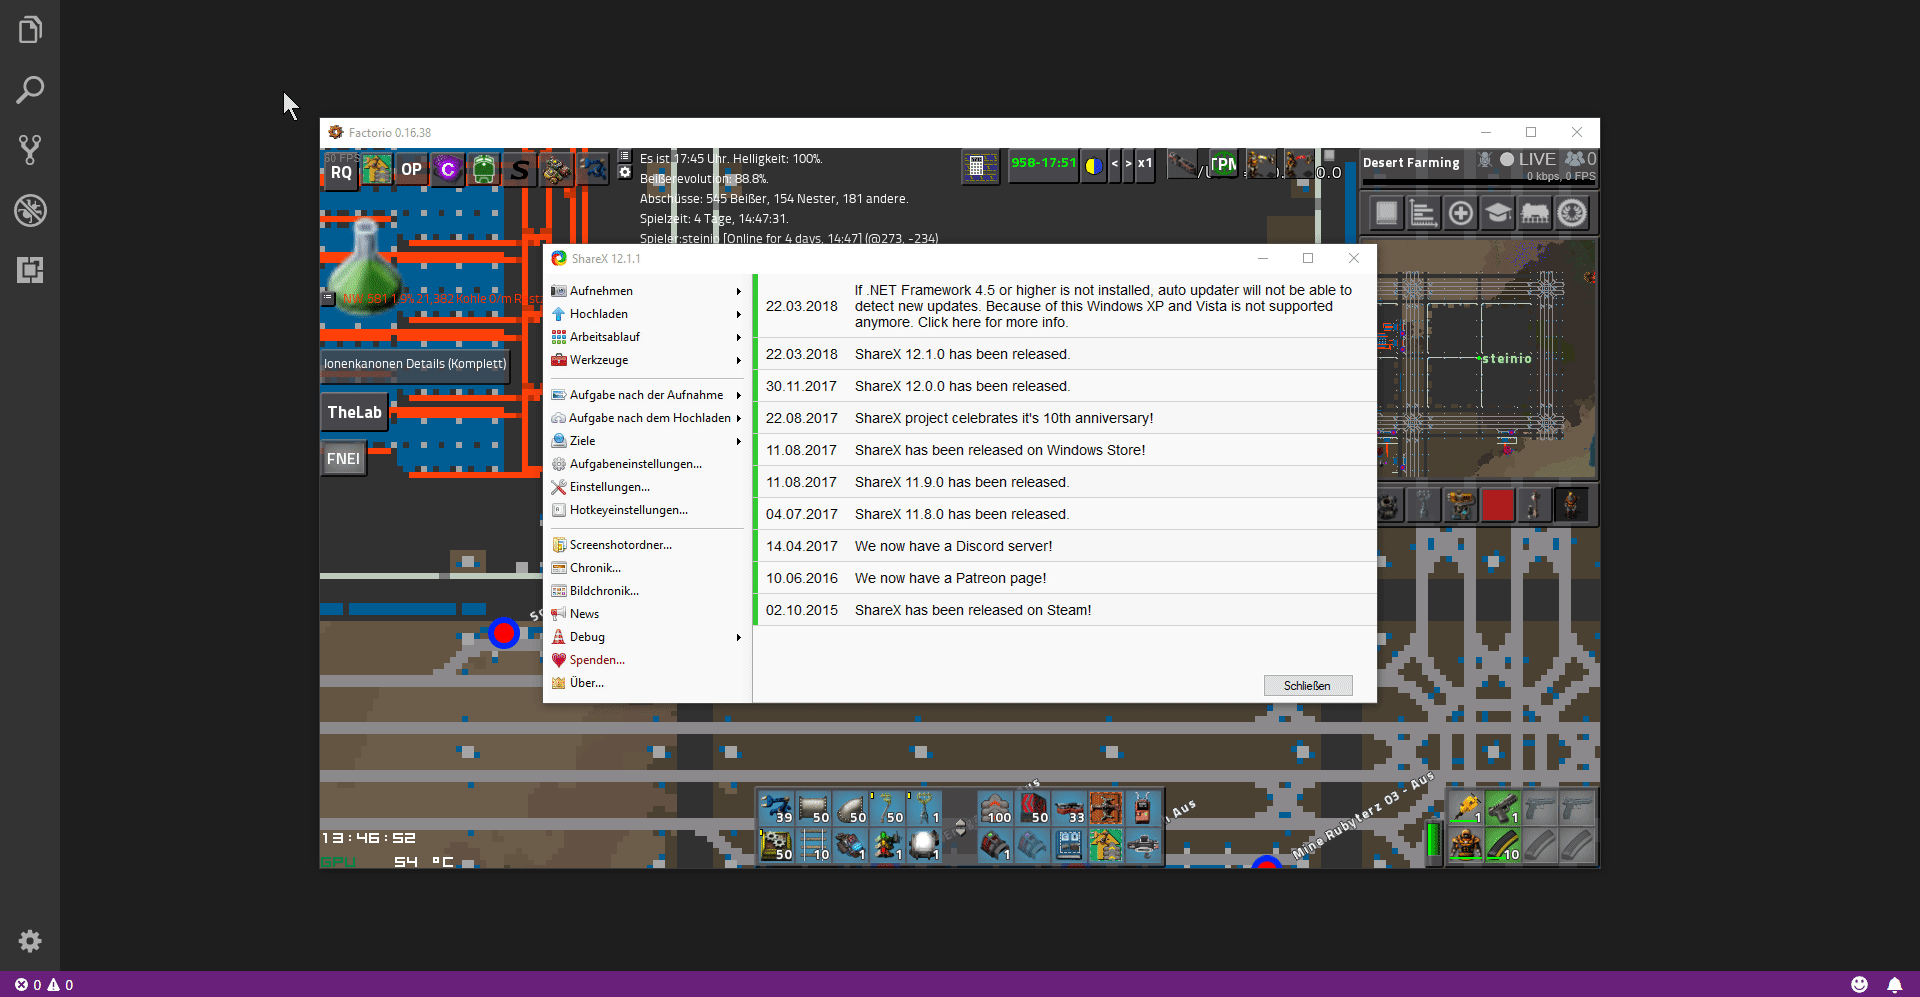
Task: Expand the Debug submenu arrow
Action: click(738, 637)
